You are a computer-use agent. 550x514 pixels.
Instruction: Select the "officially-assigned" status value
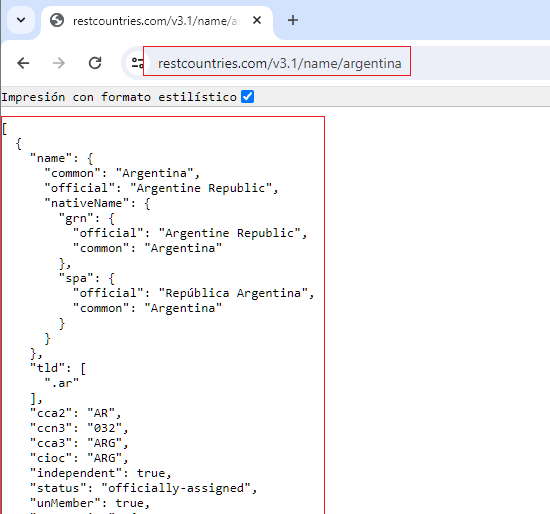tap(176, 488)
